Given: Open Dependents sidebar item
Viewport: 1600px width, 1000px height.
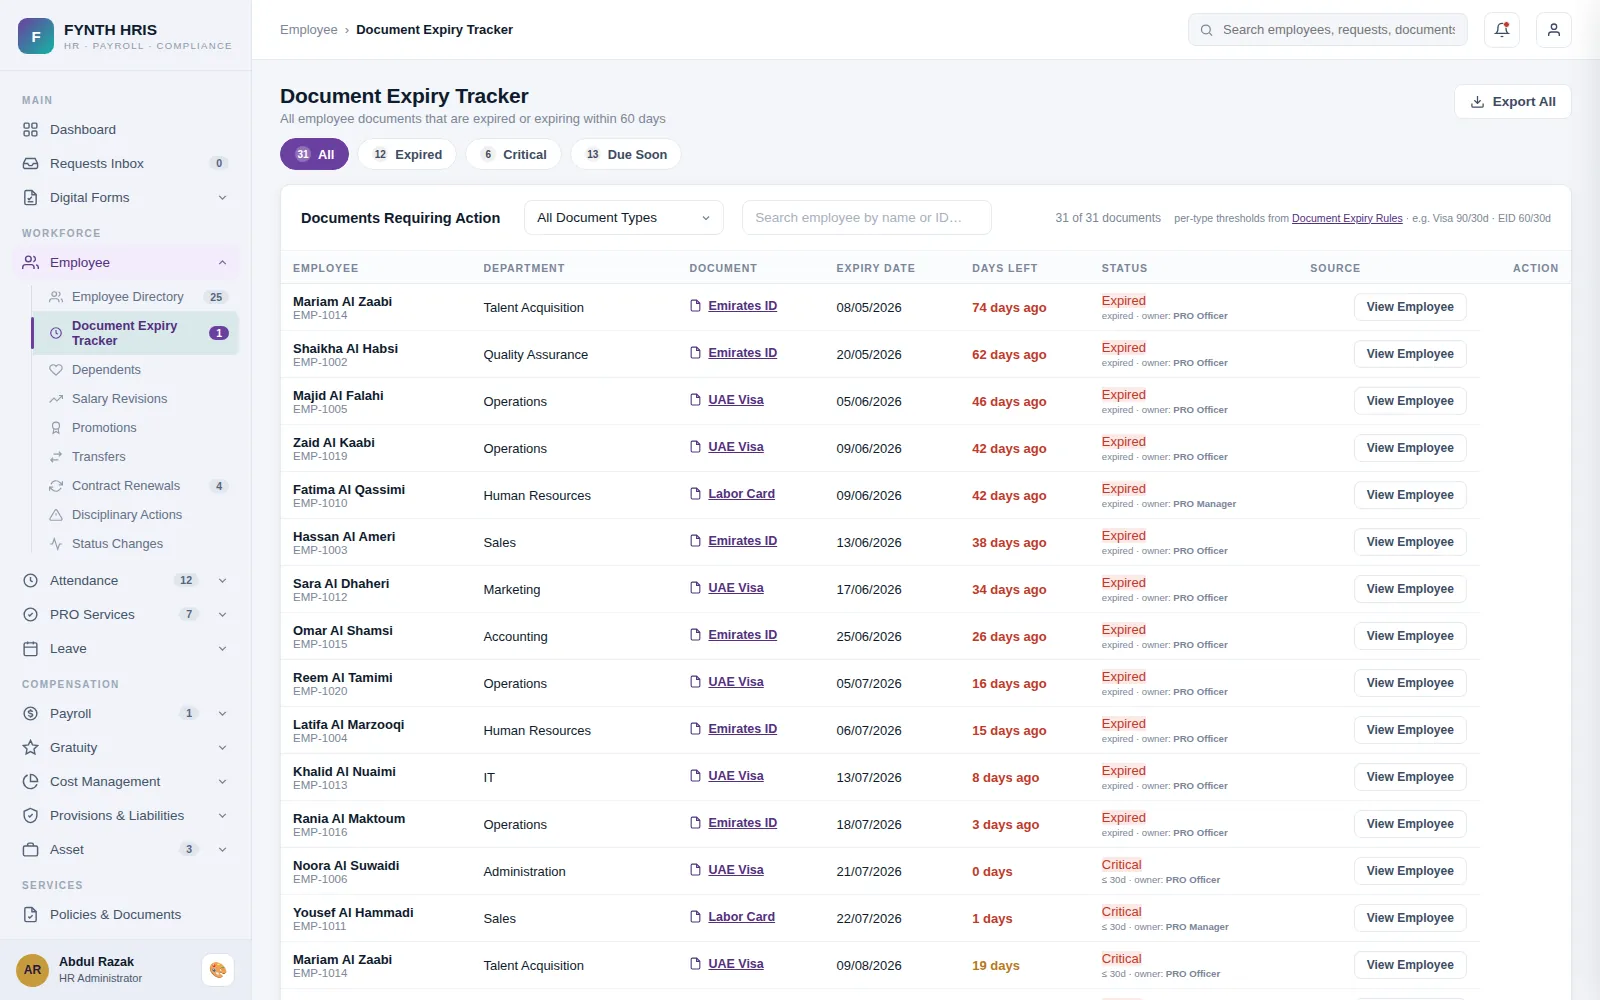Looking at the screenshot, I should tap(136, 370).
